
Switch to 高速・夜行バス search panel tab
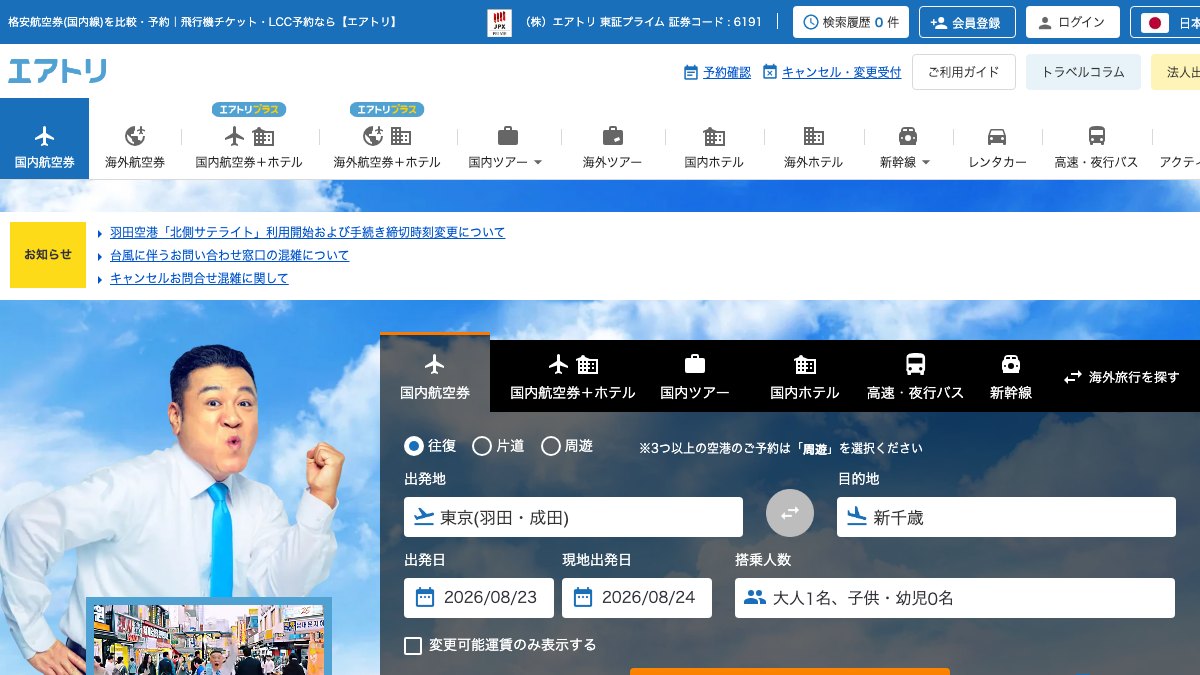click(x=915, y=376)
